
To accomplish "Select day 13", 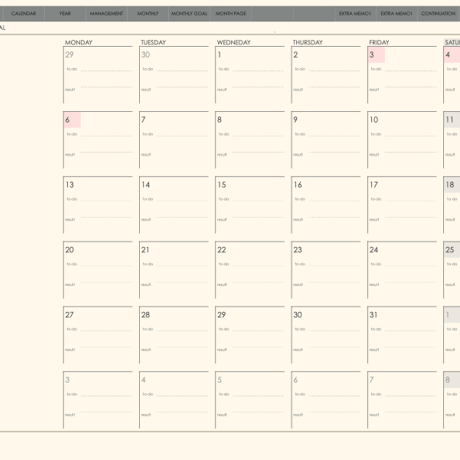I will coord(70,185).
